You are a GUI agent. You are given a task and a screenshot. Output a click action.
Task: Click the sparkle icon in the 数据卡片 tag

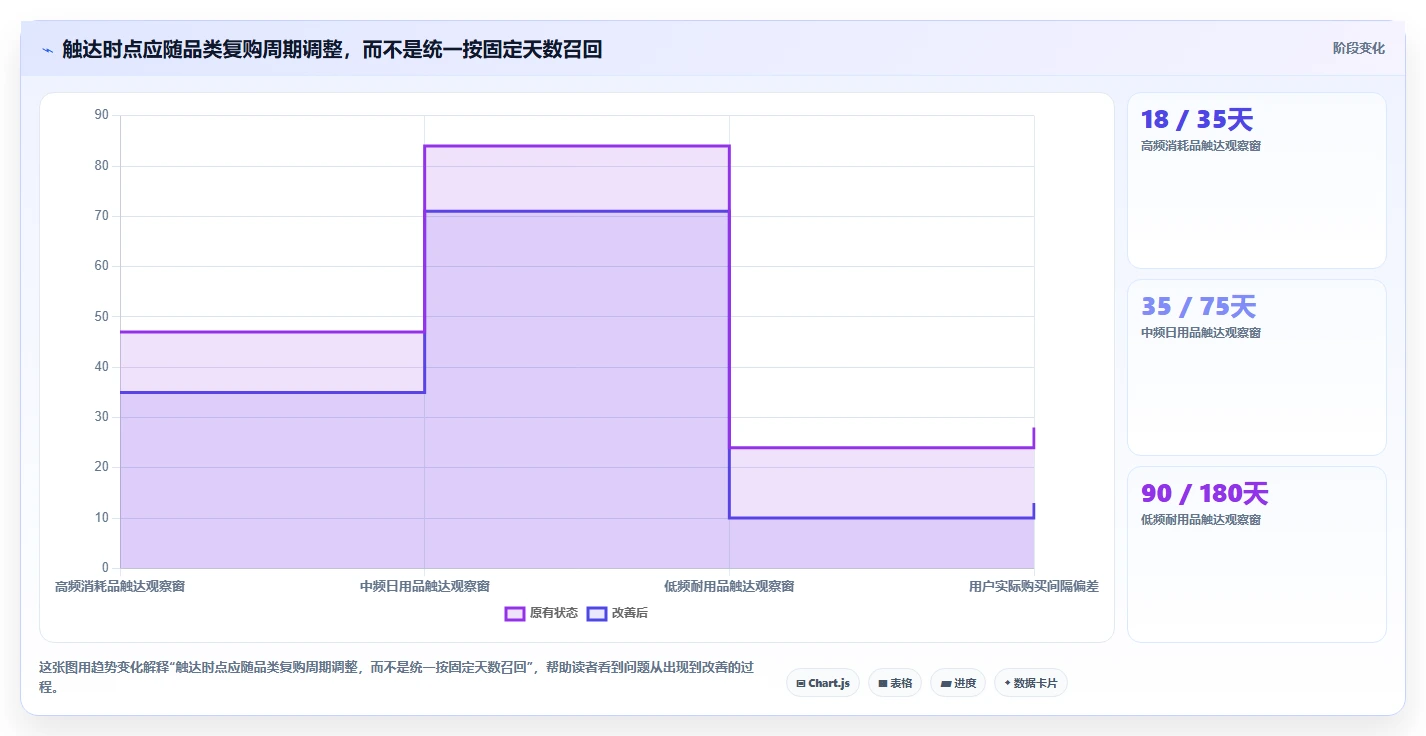1007,683
